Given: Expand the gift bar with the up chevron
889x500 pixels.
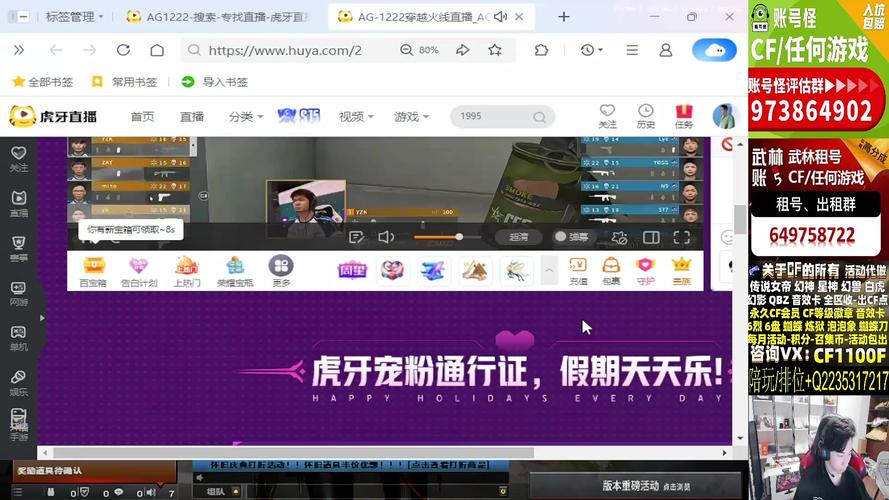Looking at the screenshot, I should 549,271.
